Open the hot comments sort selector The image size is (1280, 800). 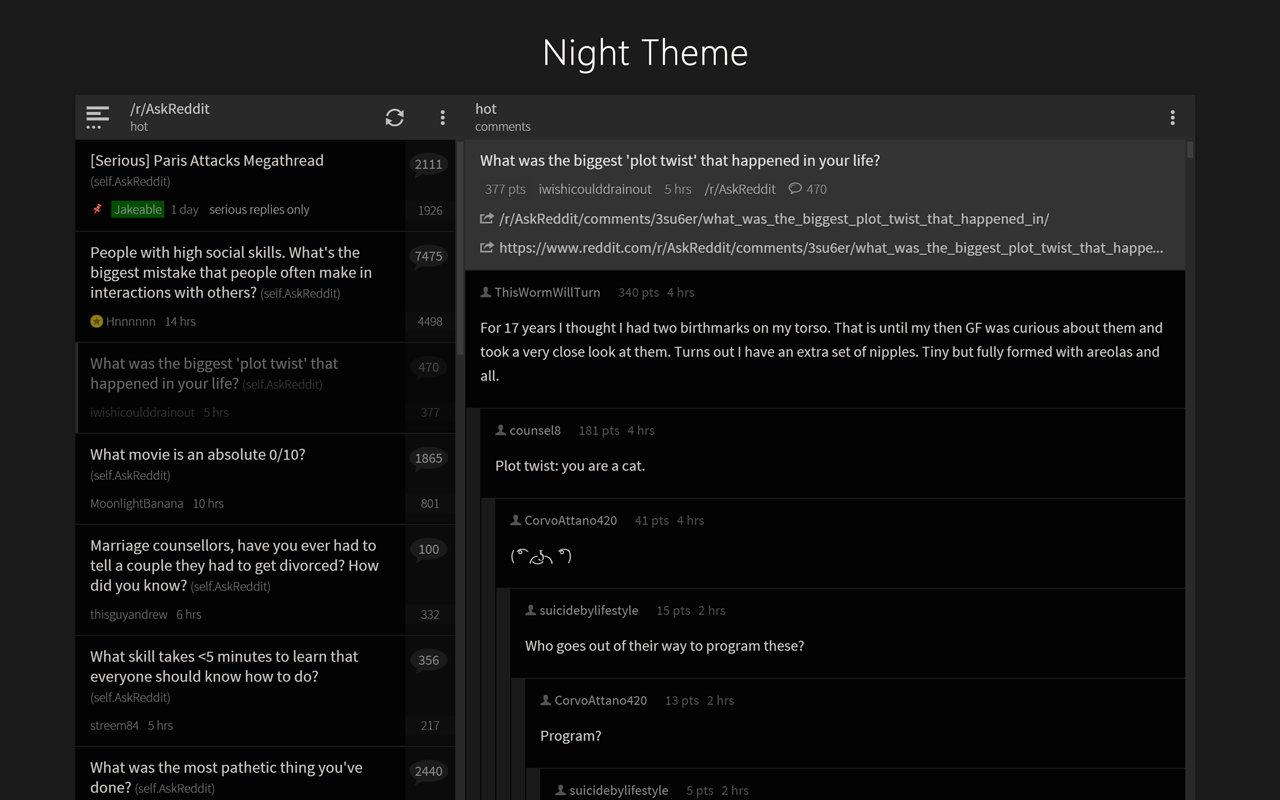tap(503, 117)
